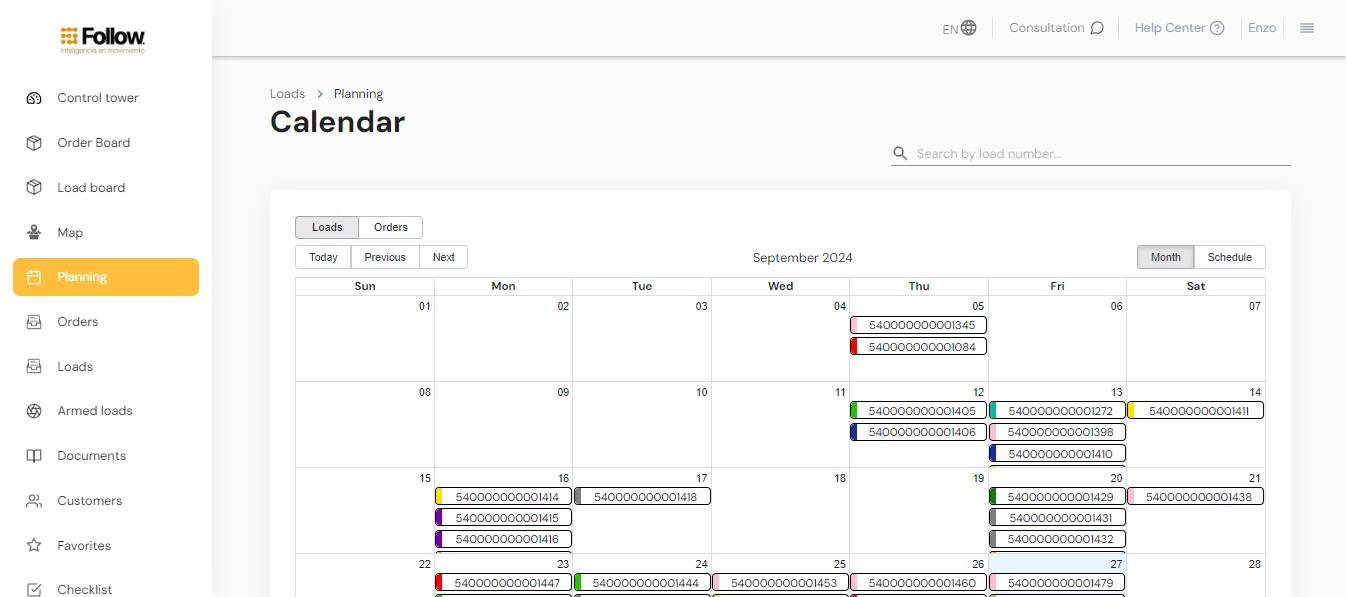Click the Customers people icon
The height and width of the screenshot is (597, 1346).
pyautogui.click(x=34, y=501)
